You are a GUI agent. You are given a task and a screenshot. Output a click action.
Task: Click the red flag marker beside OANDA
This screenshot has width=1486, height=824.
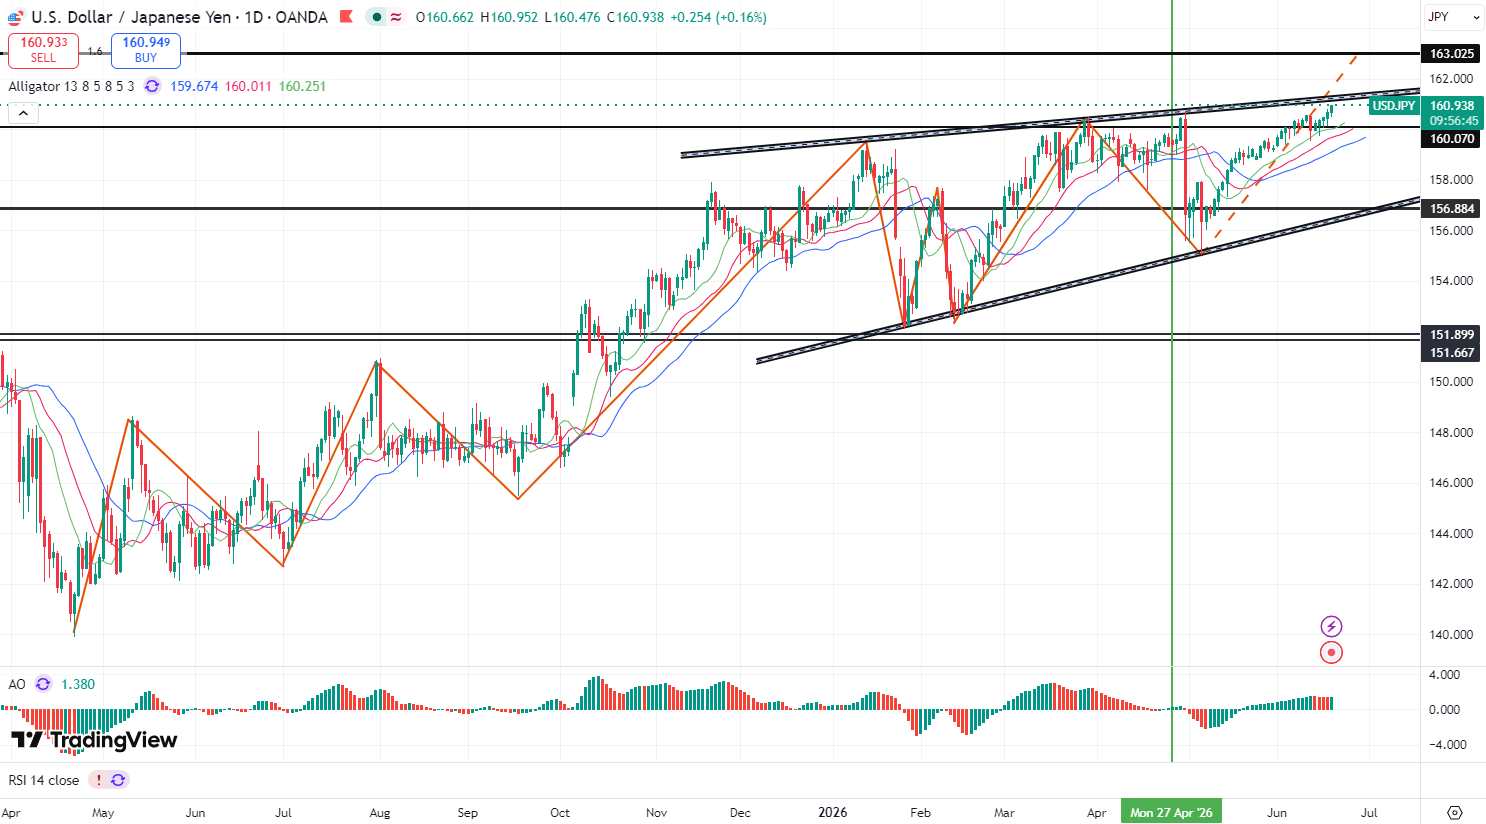346,17
